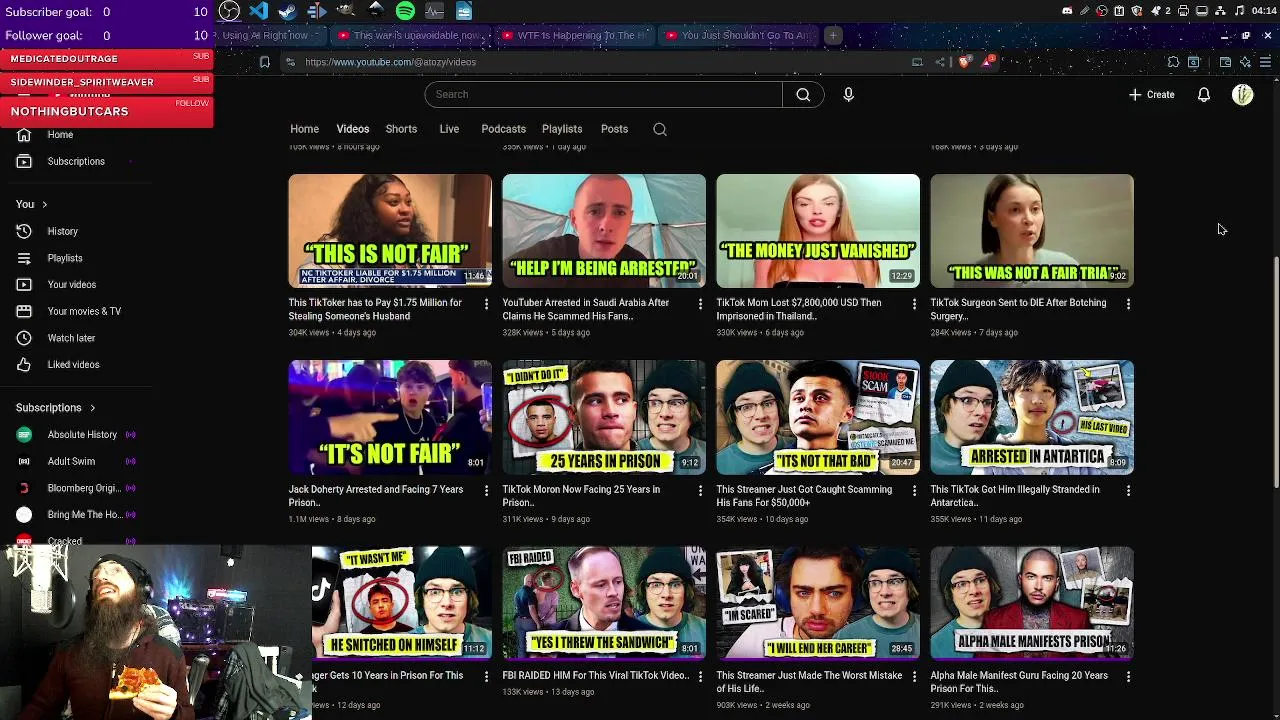Go to the channel Home tab
1280x720 pixels.
click(x=304, y=129)
